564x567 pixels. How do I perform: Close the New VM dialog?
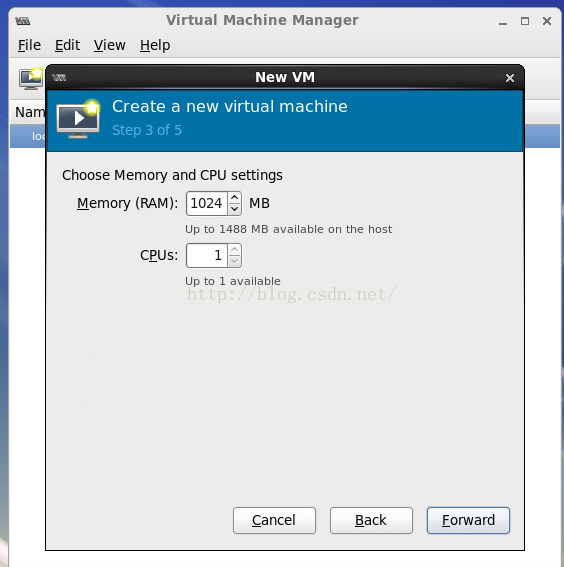point(510,78)
